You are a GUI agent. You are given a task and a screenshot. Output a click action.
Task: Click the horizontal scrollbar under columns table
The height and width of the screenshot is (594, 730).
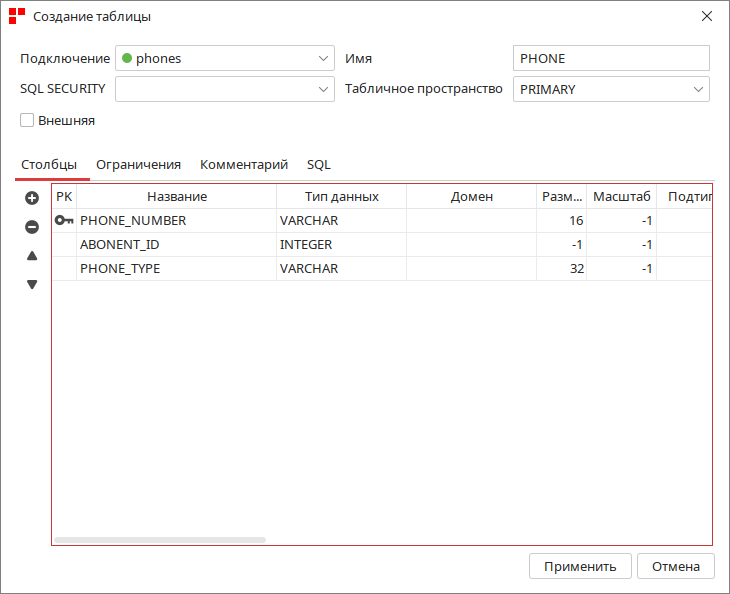click(x=160, y=540)
